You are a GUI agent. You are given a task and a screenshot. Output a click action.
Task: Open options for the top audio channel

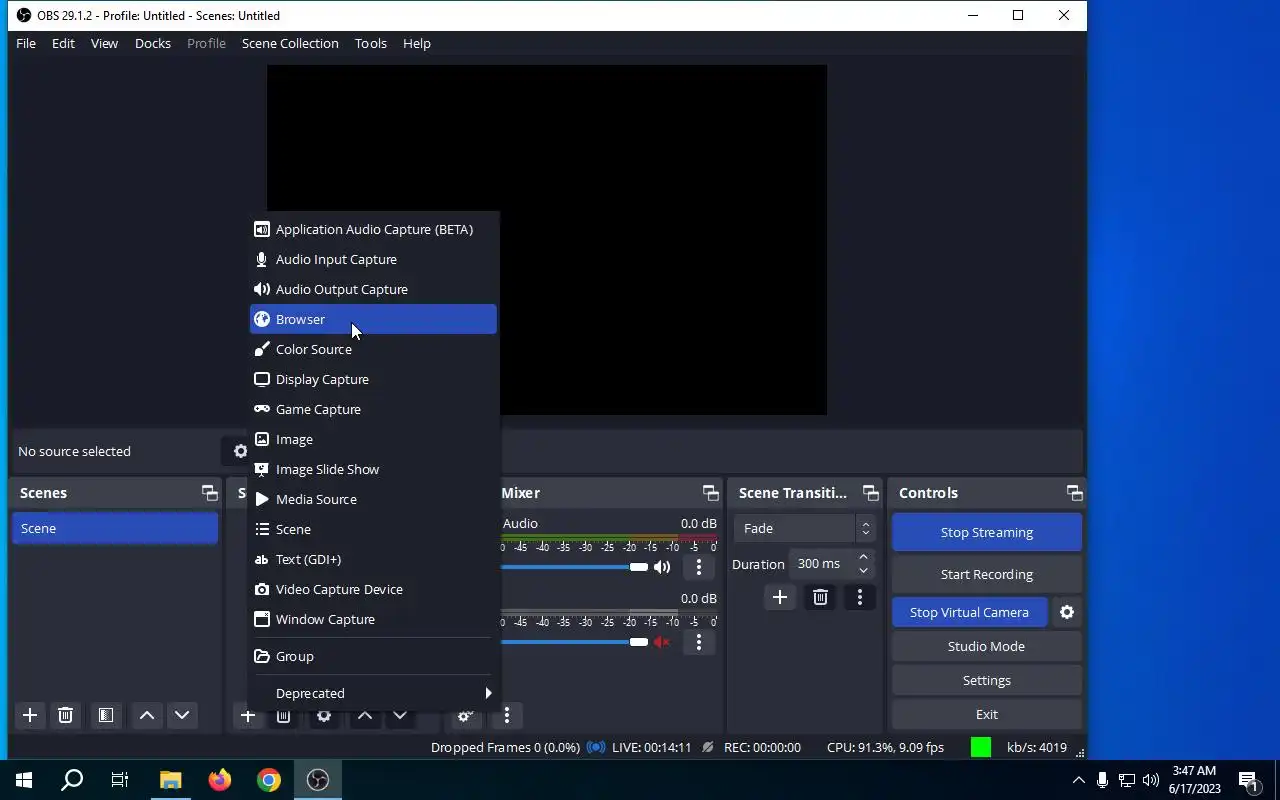pyautogui.click(x=699, y=567)
